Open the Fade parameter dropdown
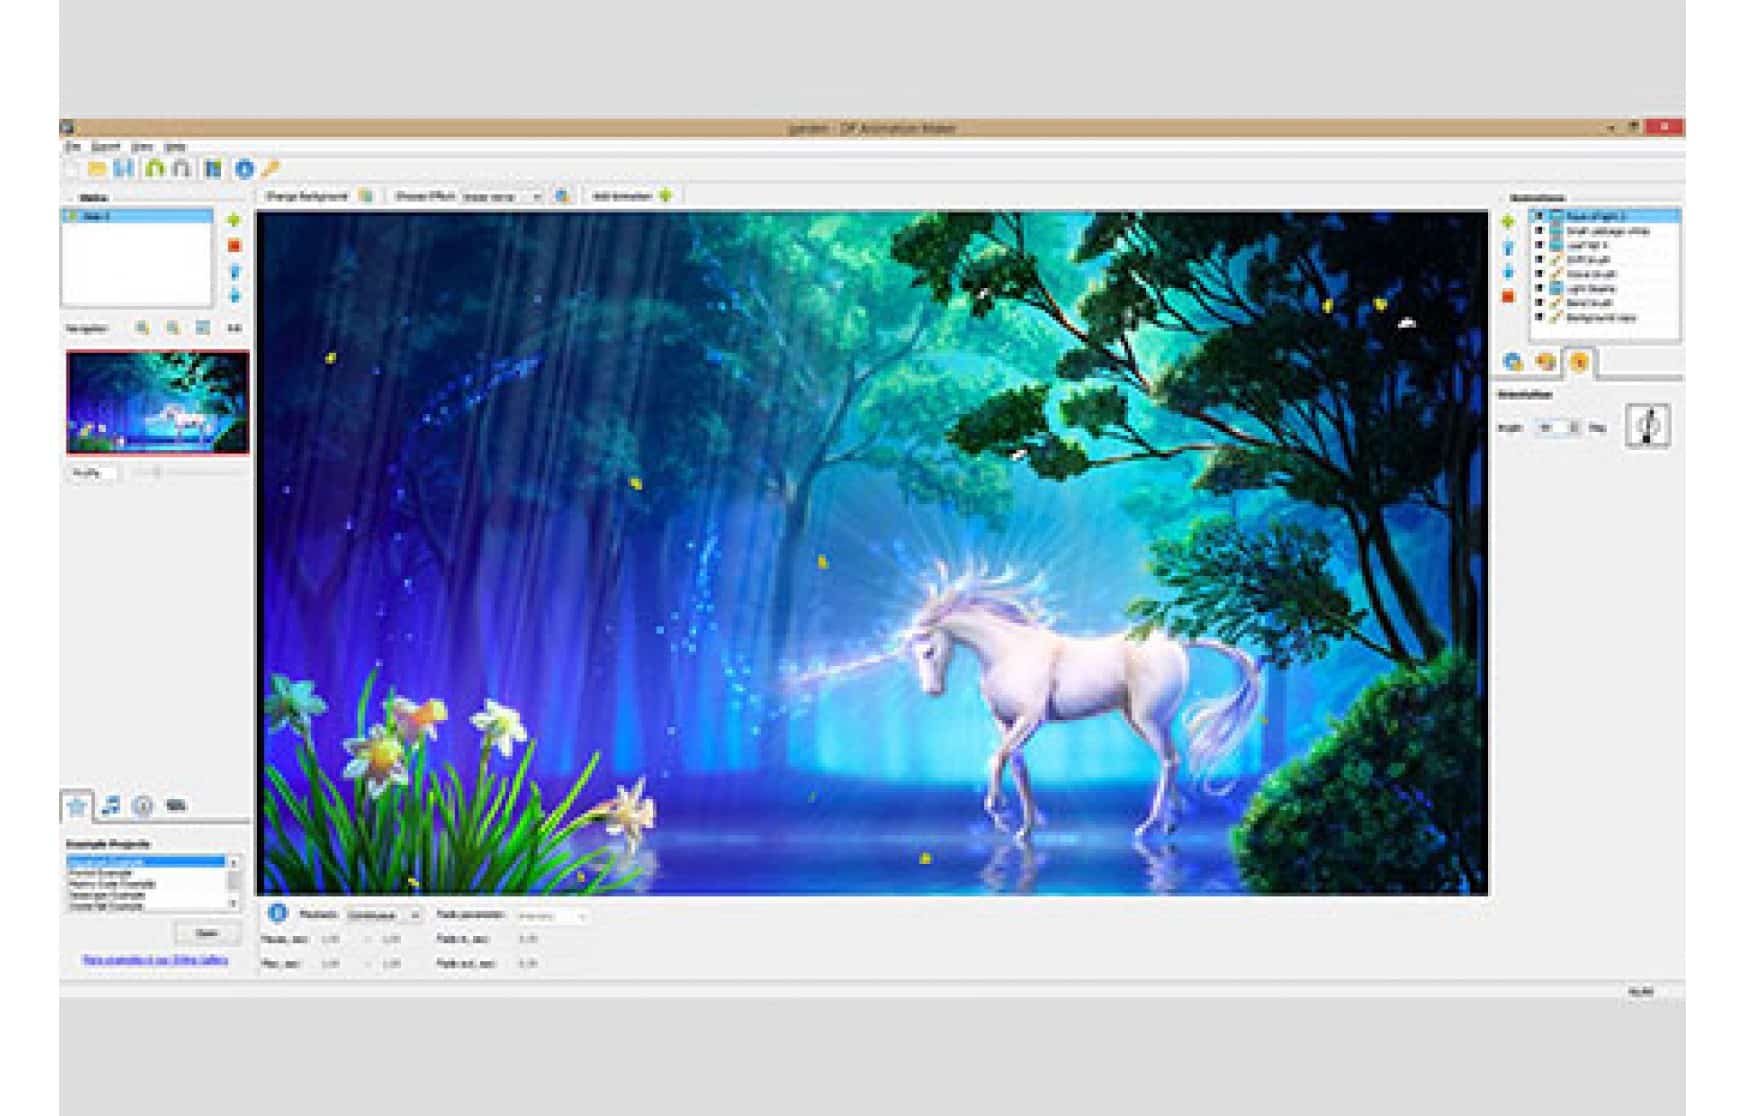Viewport: 1746px width, 1116px height. pyautogui.click(x=582, y=915)
